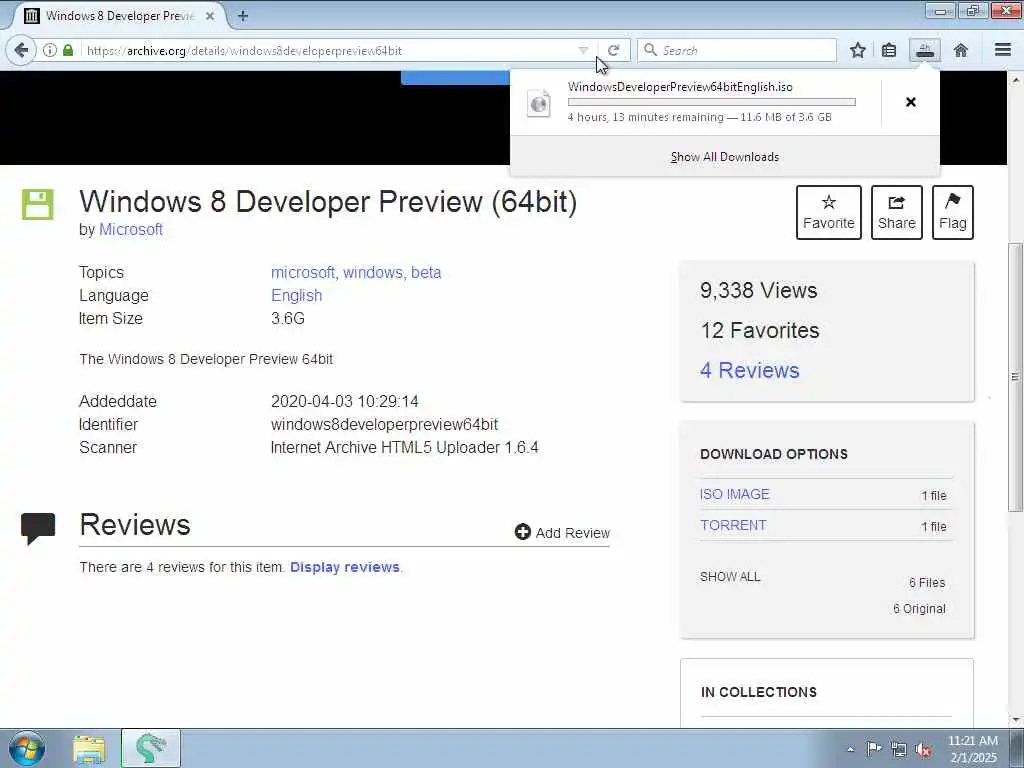1024x768 pixels.
Task: Click the green floppy disk software icon
Action: (38, 204)
